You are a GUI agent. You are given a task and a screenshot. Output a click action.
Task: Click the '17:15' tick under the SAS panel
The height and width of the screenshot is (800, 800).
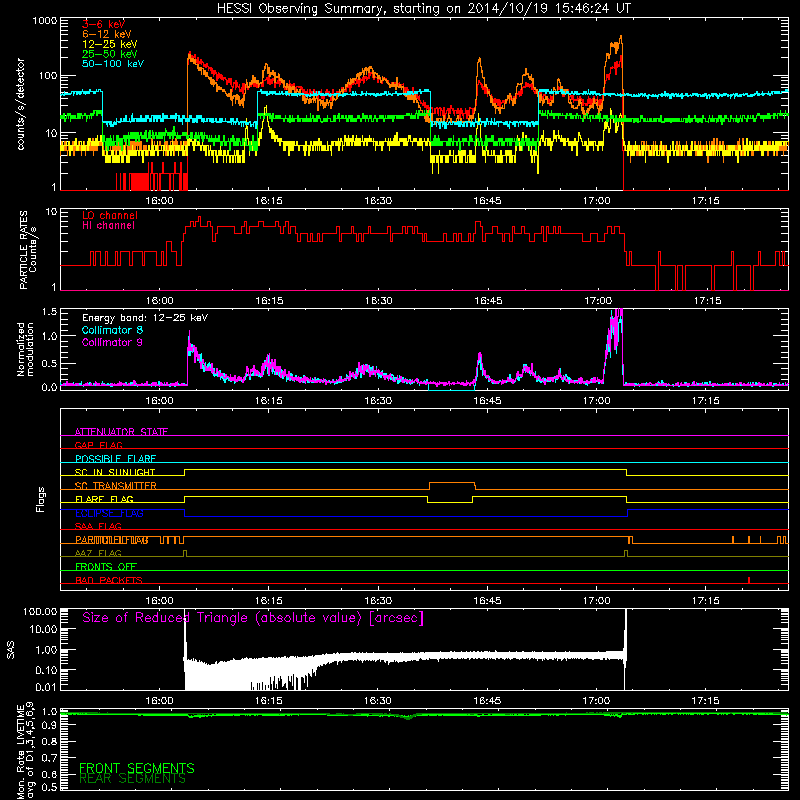pos(706,701)
